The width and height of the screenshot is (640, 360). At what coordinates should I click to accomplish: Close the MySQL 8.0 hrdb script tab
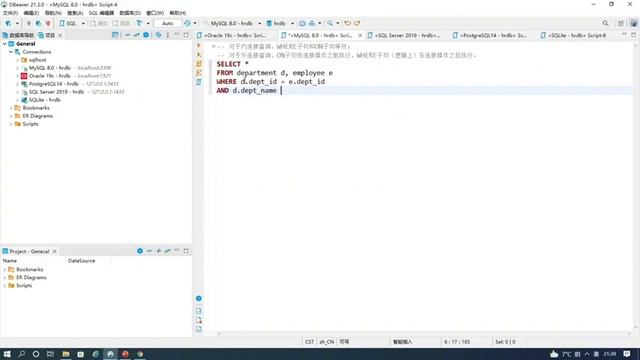[x=360, y=36]
